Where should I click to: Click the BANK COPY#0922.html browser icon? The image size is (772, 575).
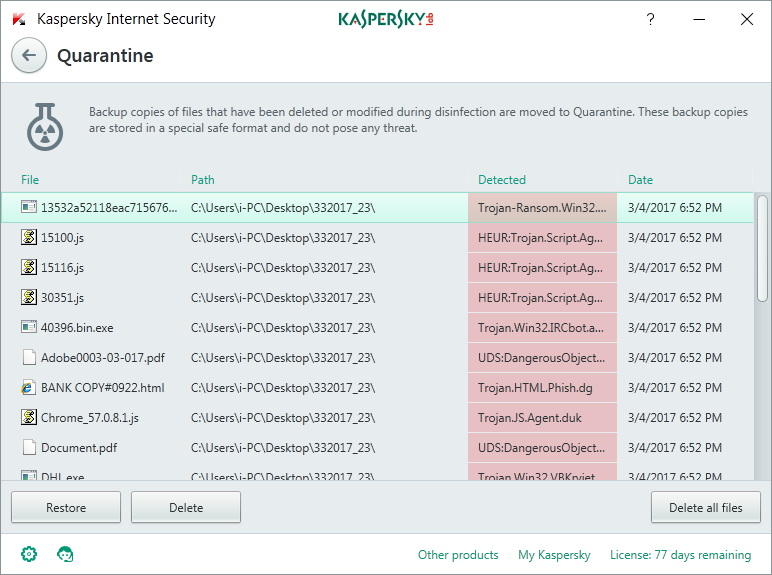coord(29,387)
